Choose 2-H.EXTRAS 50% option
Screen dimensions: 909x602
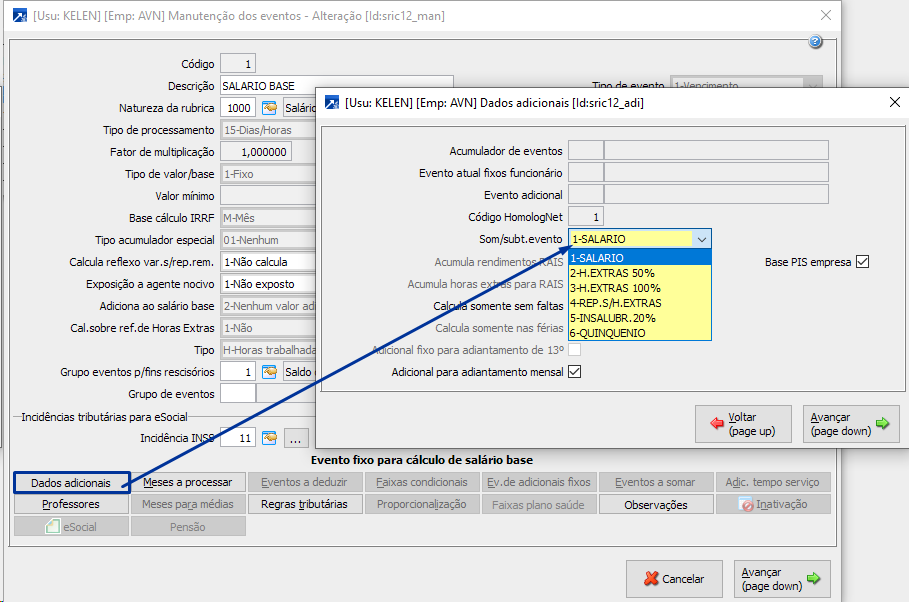tap(639, 273)
